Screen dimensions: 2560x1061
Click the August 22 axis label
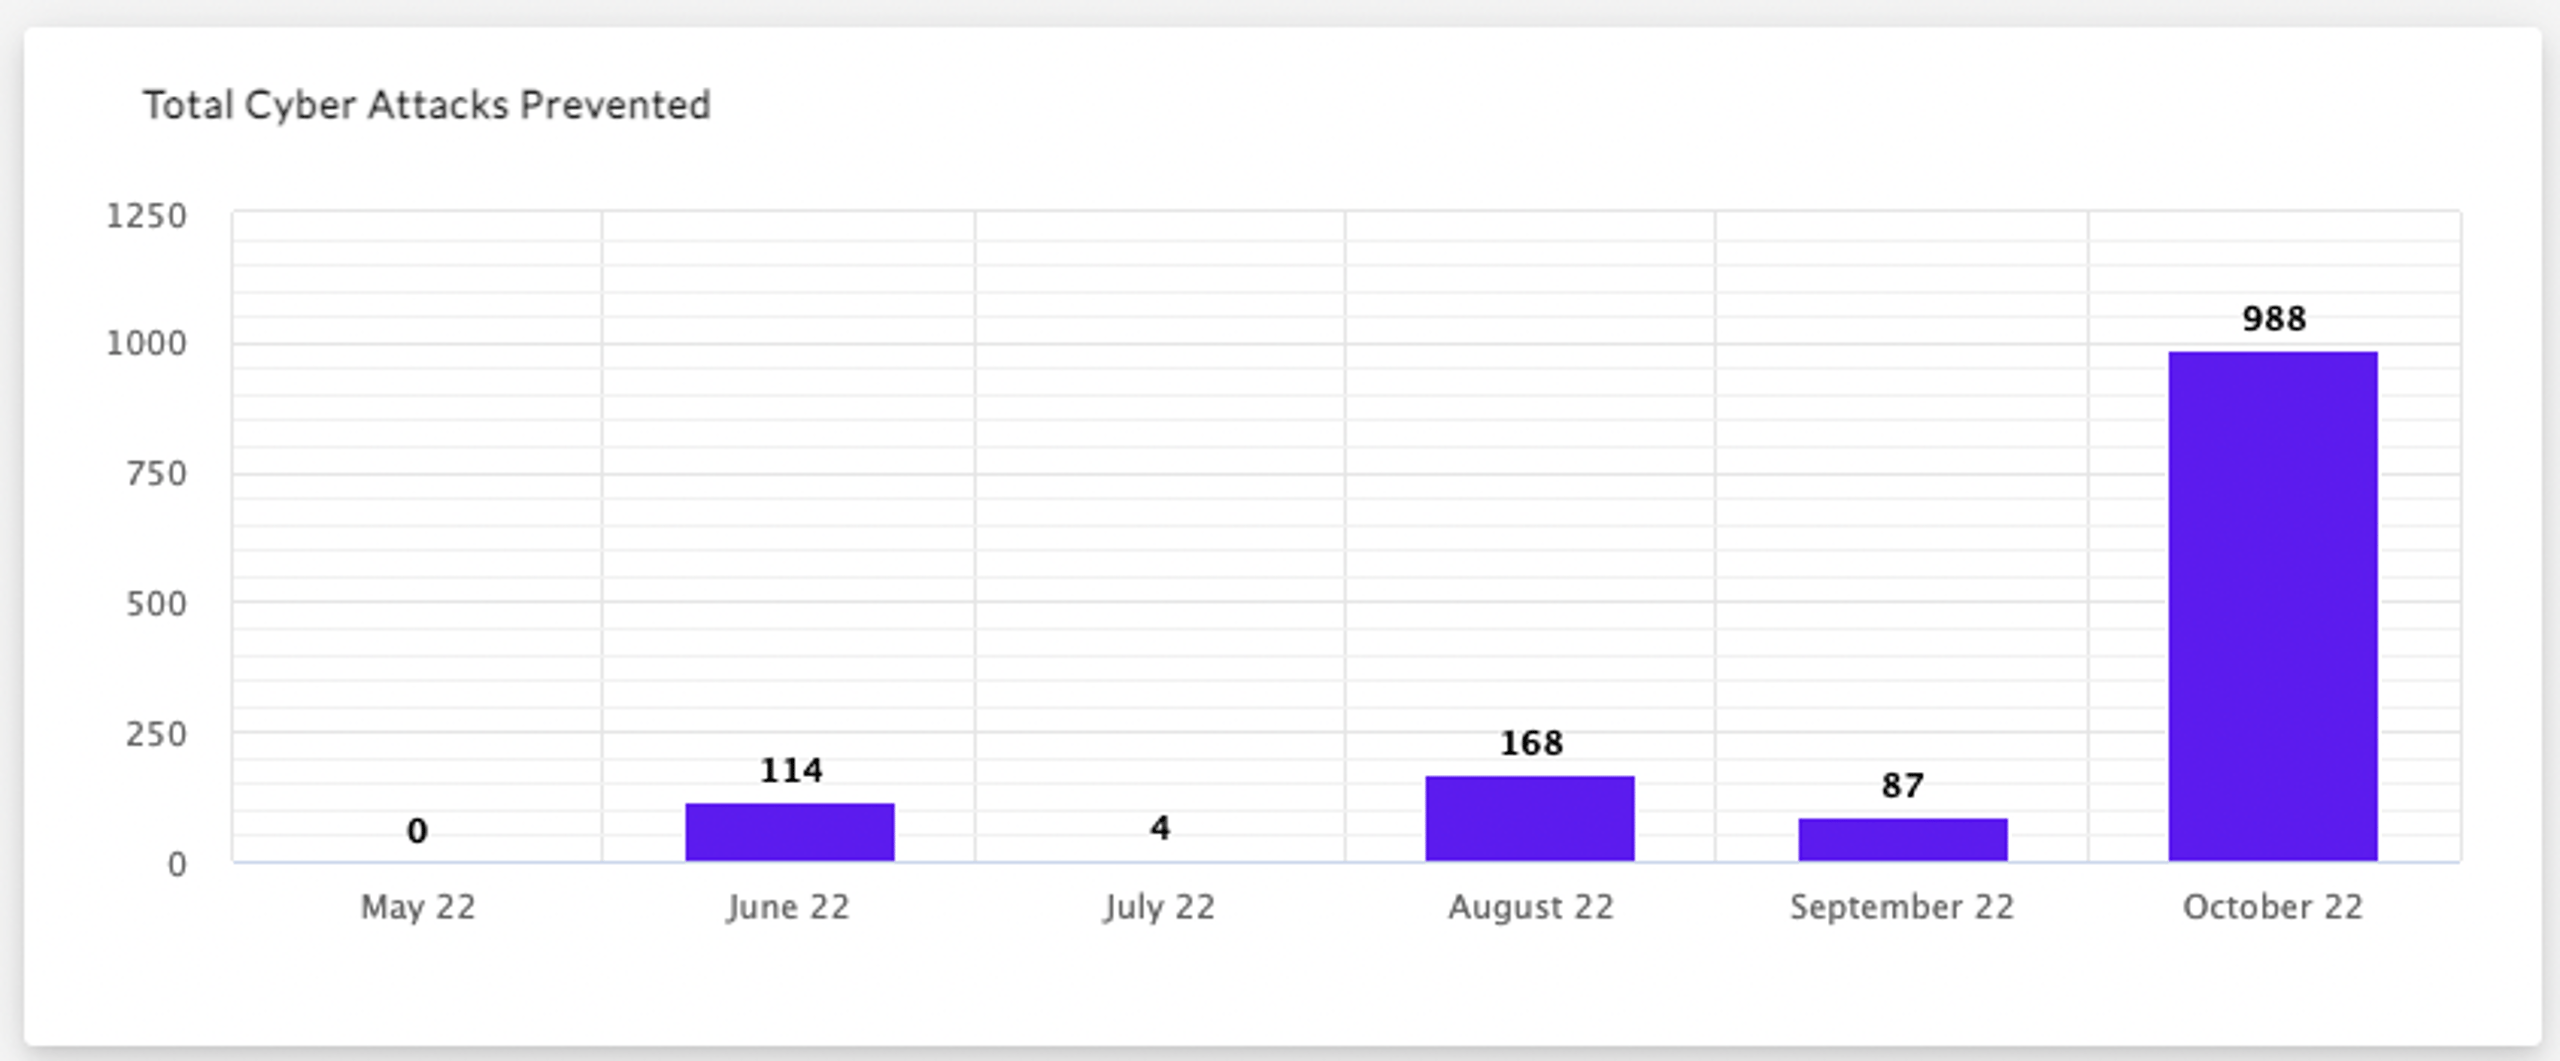(1531, 907)
